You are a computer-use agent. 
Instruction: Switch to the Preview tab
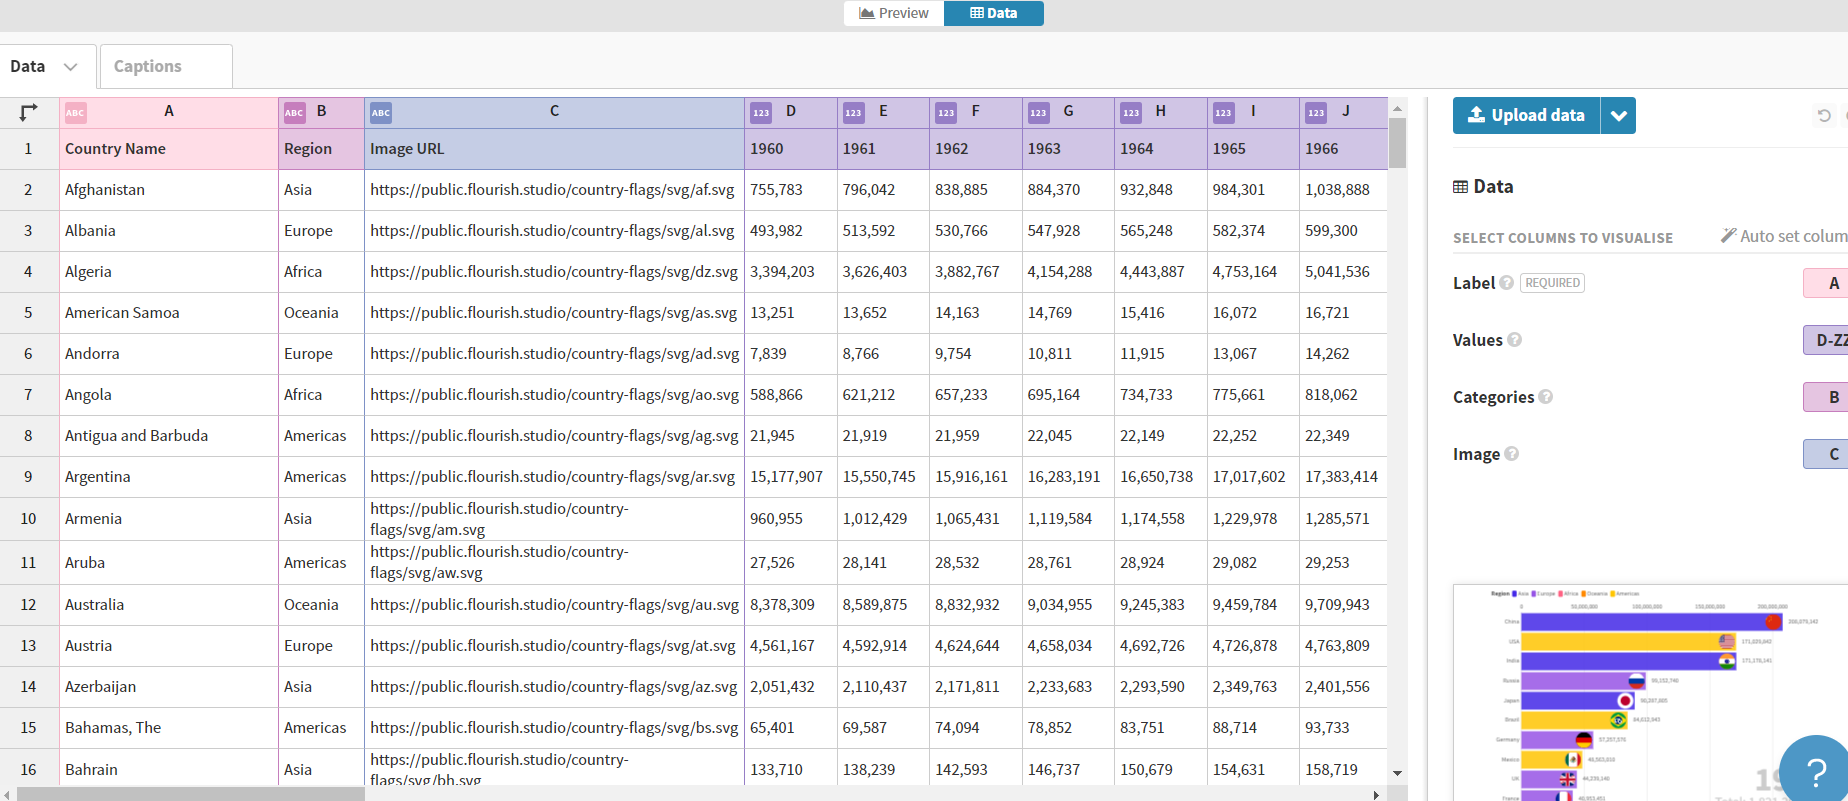coord(894,13)
